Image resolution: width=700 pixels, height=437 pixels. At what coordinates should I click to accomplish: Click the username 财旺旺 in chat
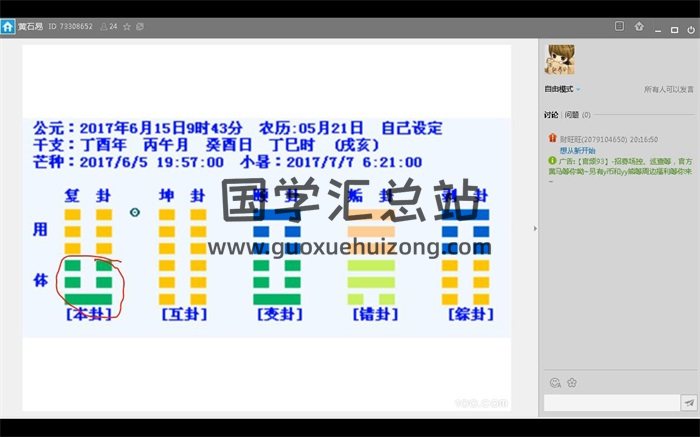point(571,140)
